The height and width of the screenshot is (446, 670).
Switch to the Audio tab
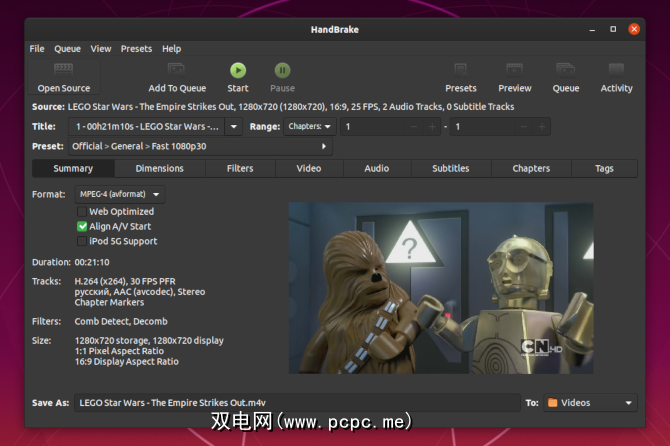[377, 168]
